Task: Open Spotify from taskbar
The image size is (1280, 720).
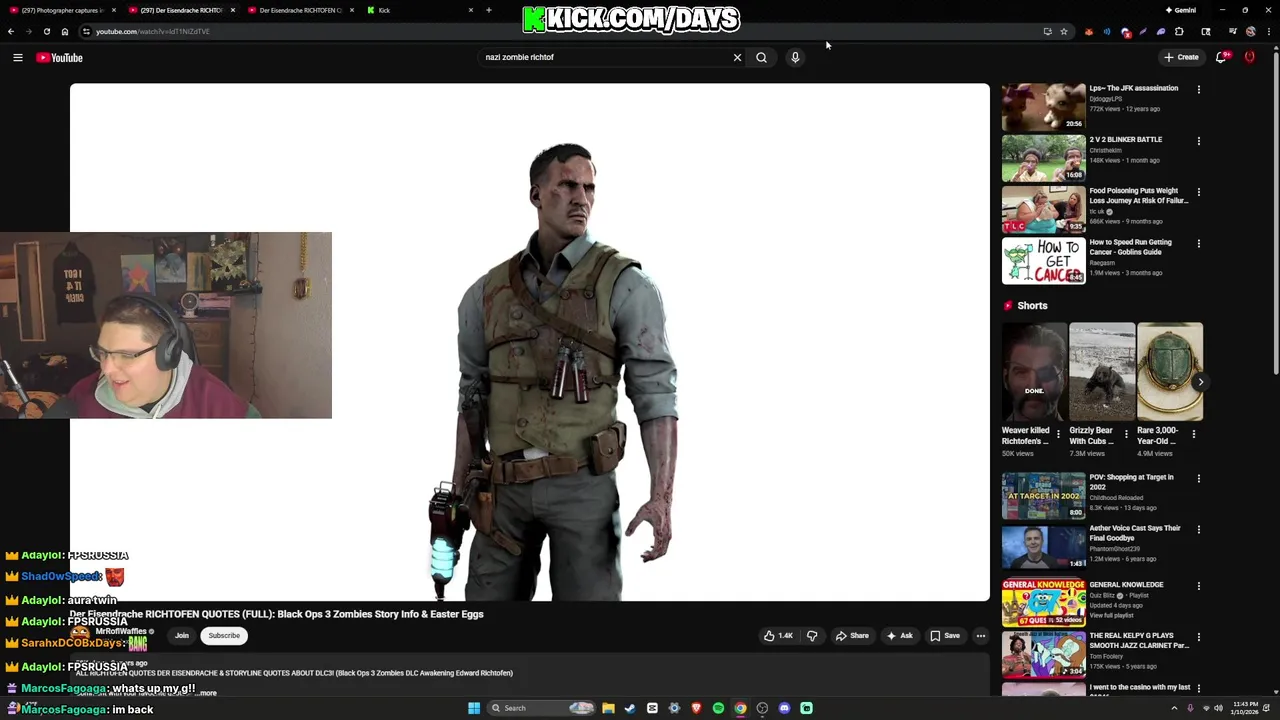Action: point(718,708)
